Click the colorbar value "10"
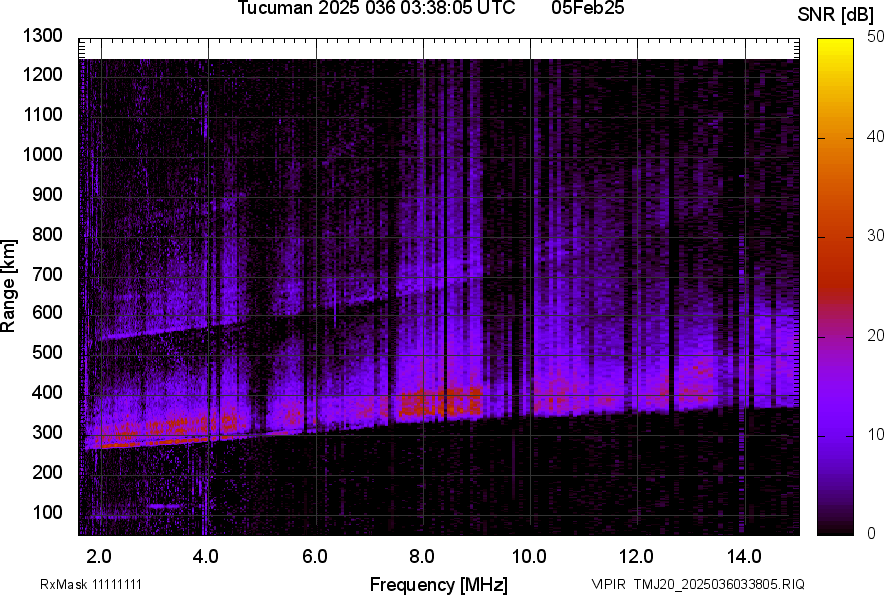 (875, 434)
